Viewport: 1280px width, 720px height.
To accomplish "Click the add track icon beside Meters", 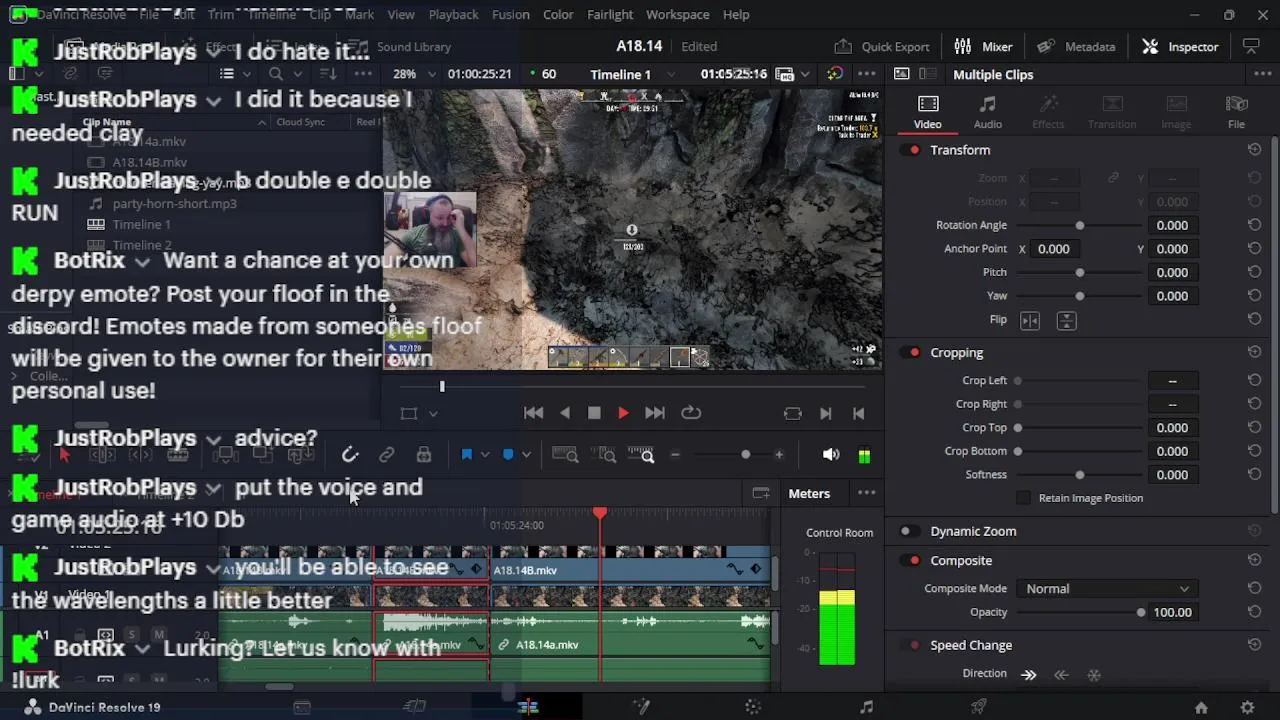I will [x=761, y=493].
